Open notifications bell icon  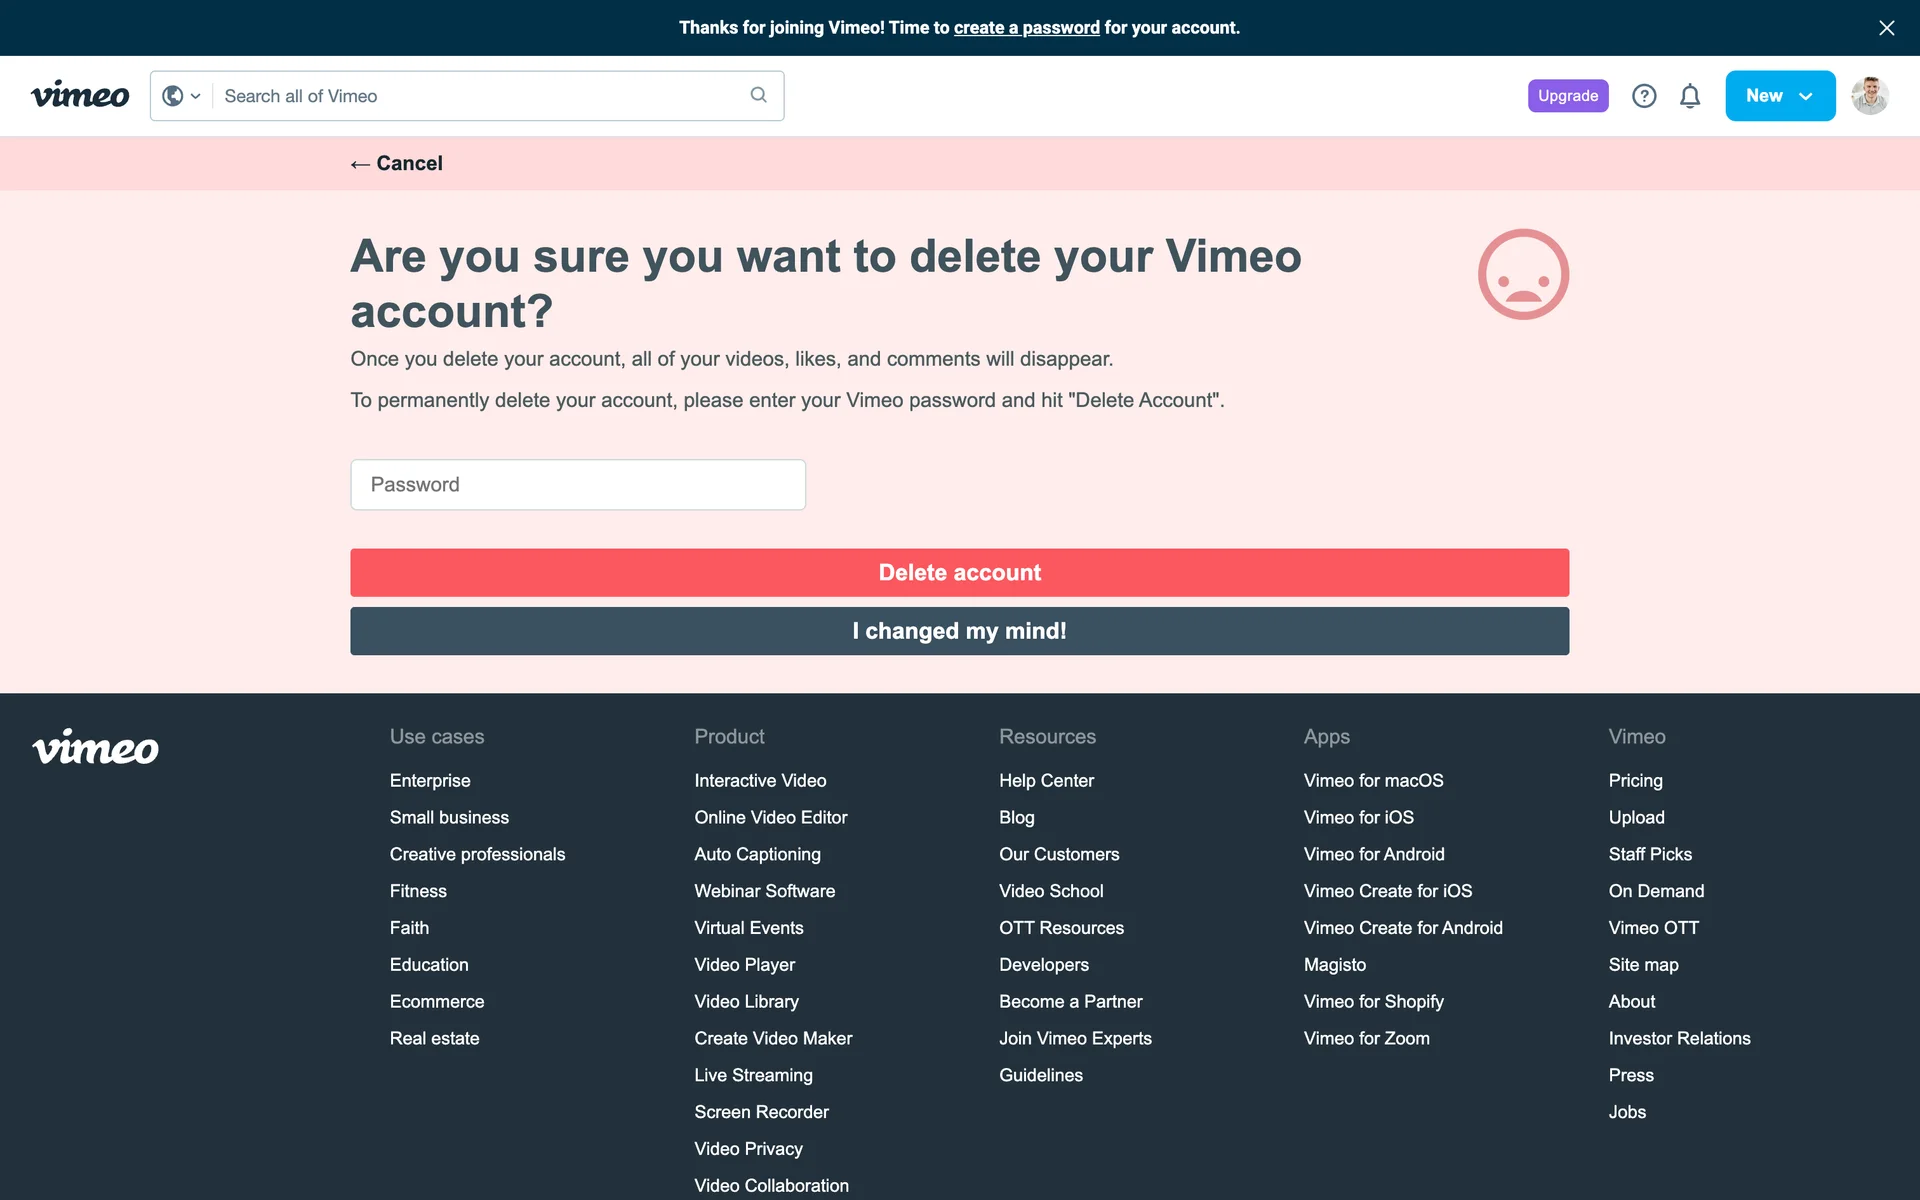1690,96
